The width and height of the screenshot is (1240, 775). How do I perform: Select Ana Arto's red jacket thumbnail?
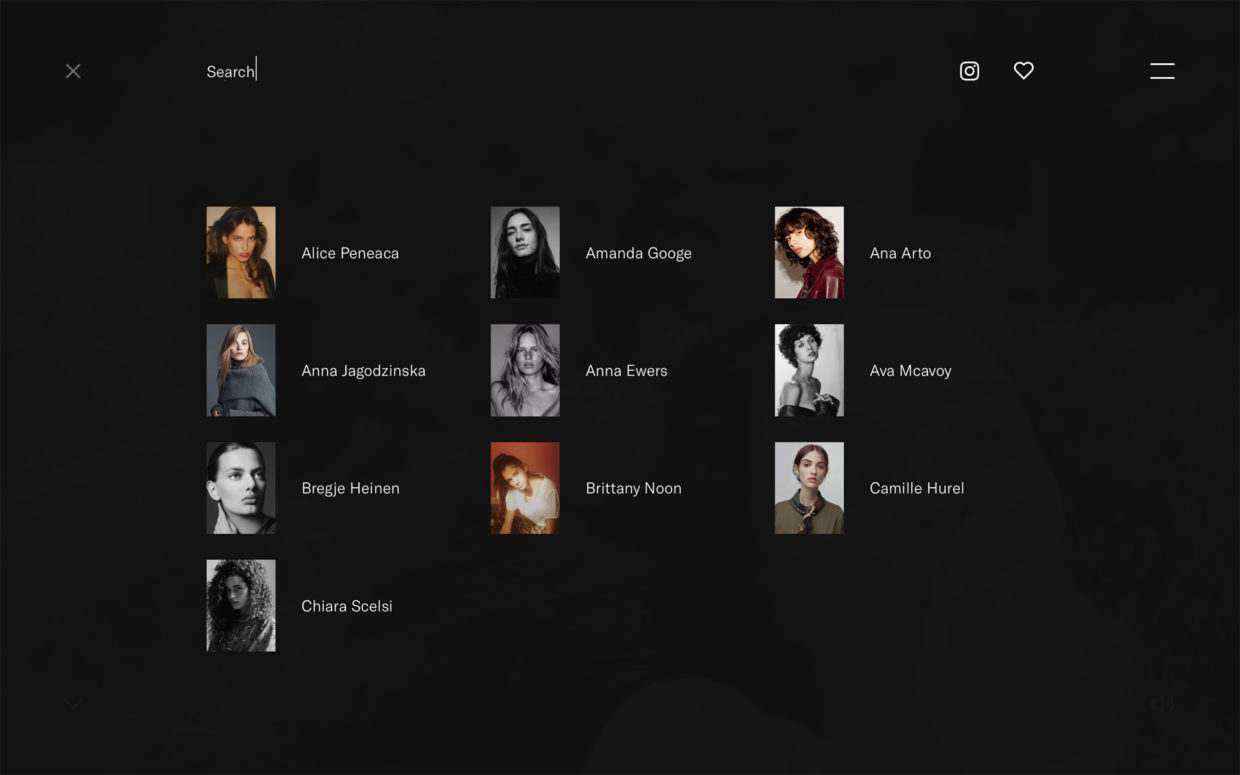pos(809,252)
